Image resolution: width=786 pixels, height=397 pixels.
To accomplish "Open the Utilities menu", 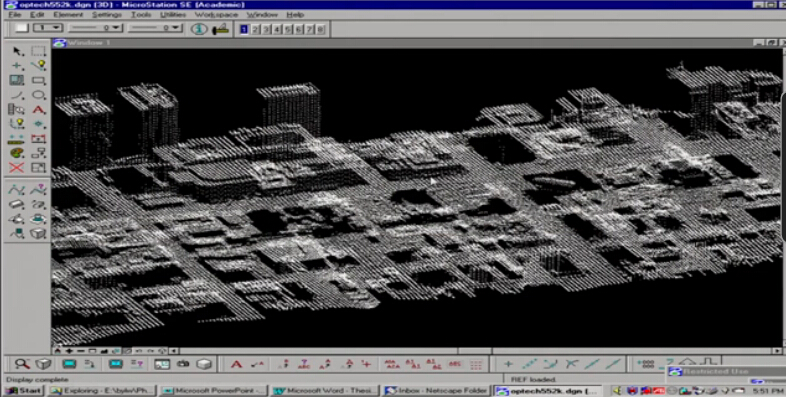I will 173,15.
